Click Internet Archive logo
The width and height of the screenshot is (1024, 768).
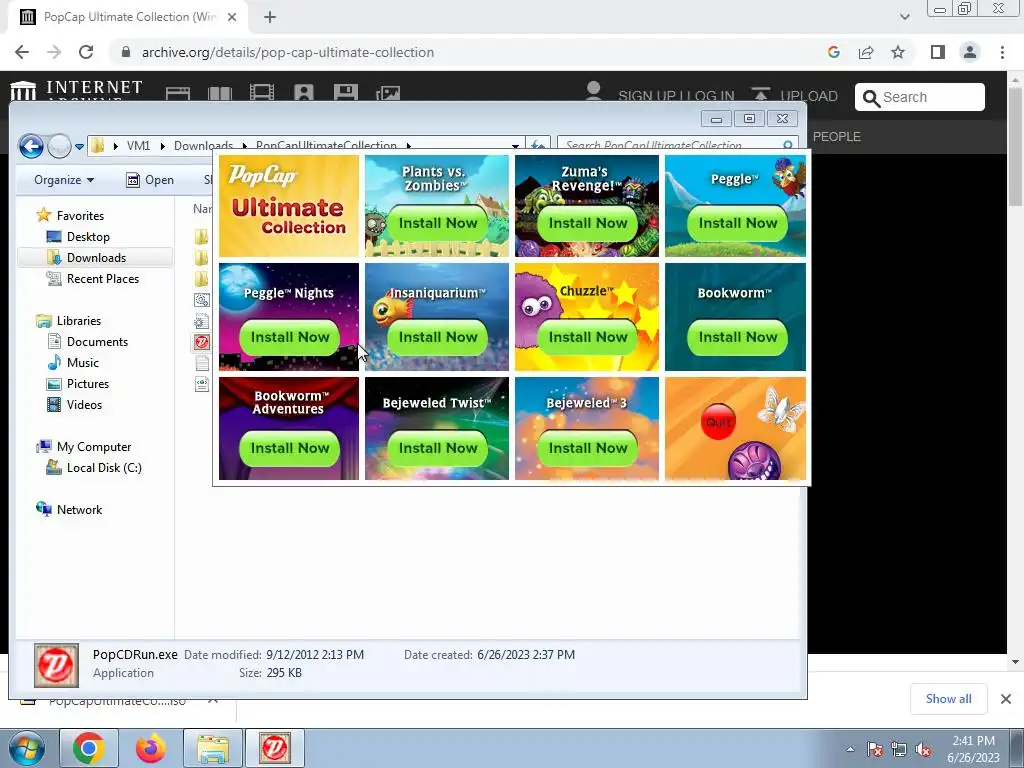point(76,91)
